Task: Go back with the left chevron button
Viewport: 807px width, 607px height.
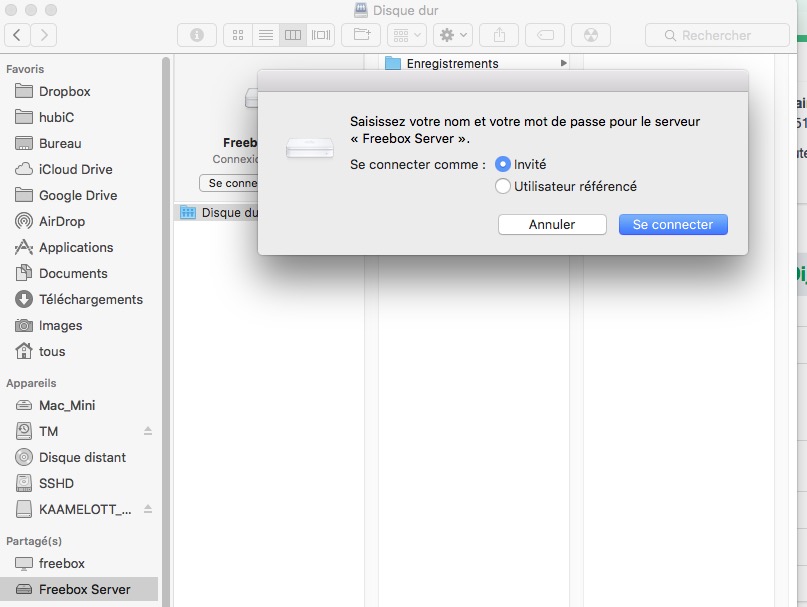Action: pos(17,35)
